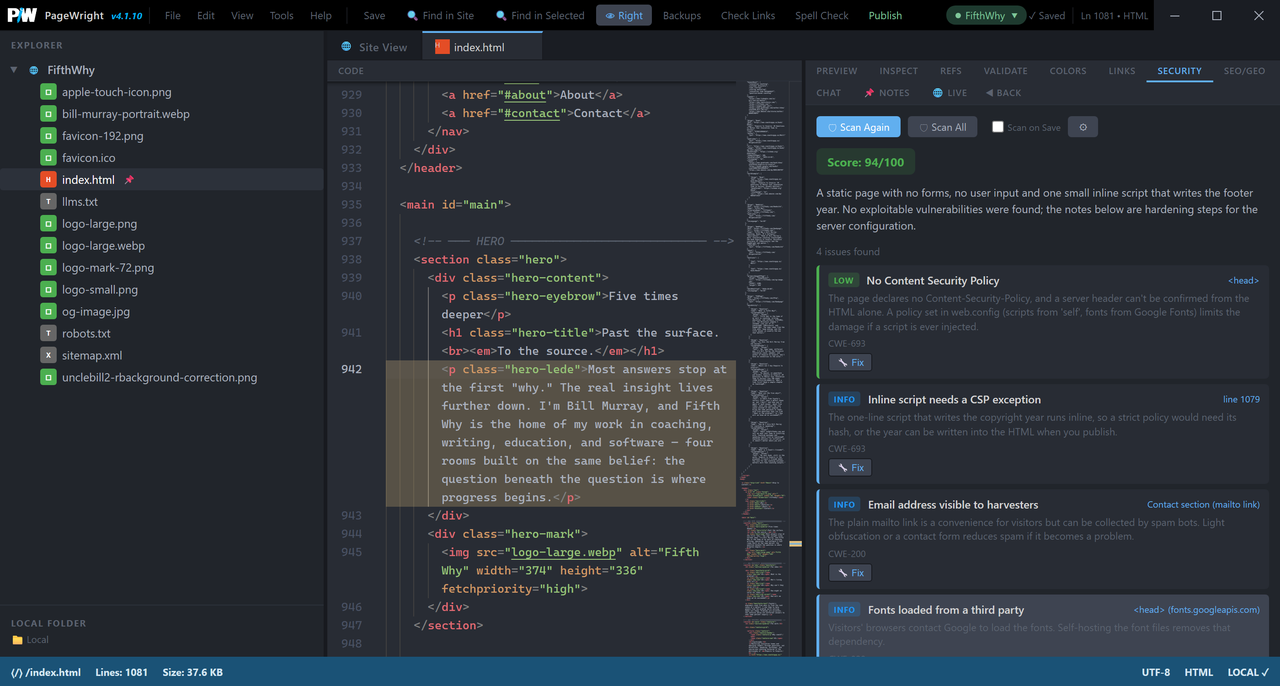
Task: Switch to the Inspect panel tab
Action: coord(899,71)
